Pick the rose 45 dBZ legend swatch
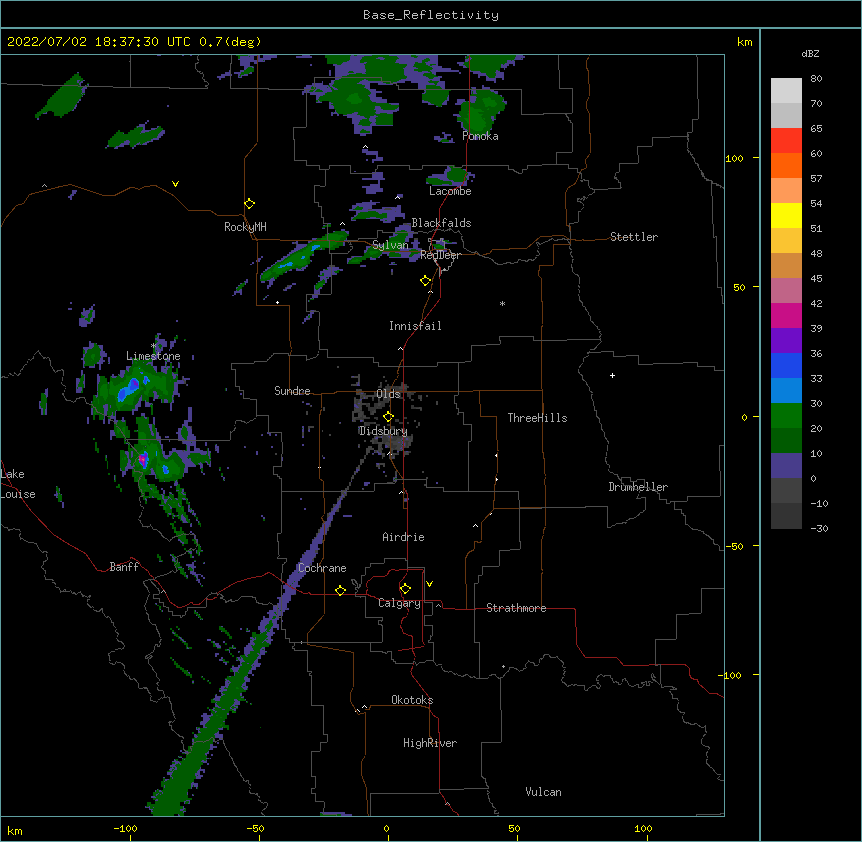Viewport: 862px width, 842px height. [786, 290]
